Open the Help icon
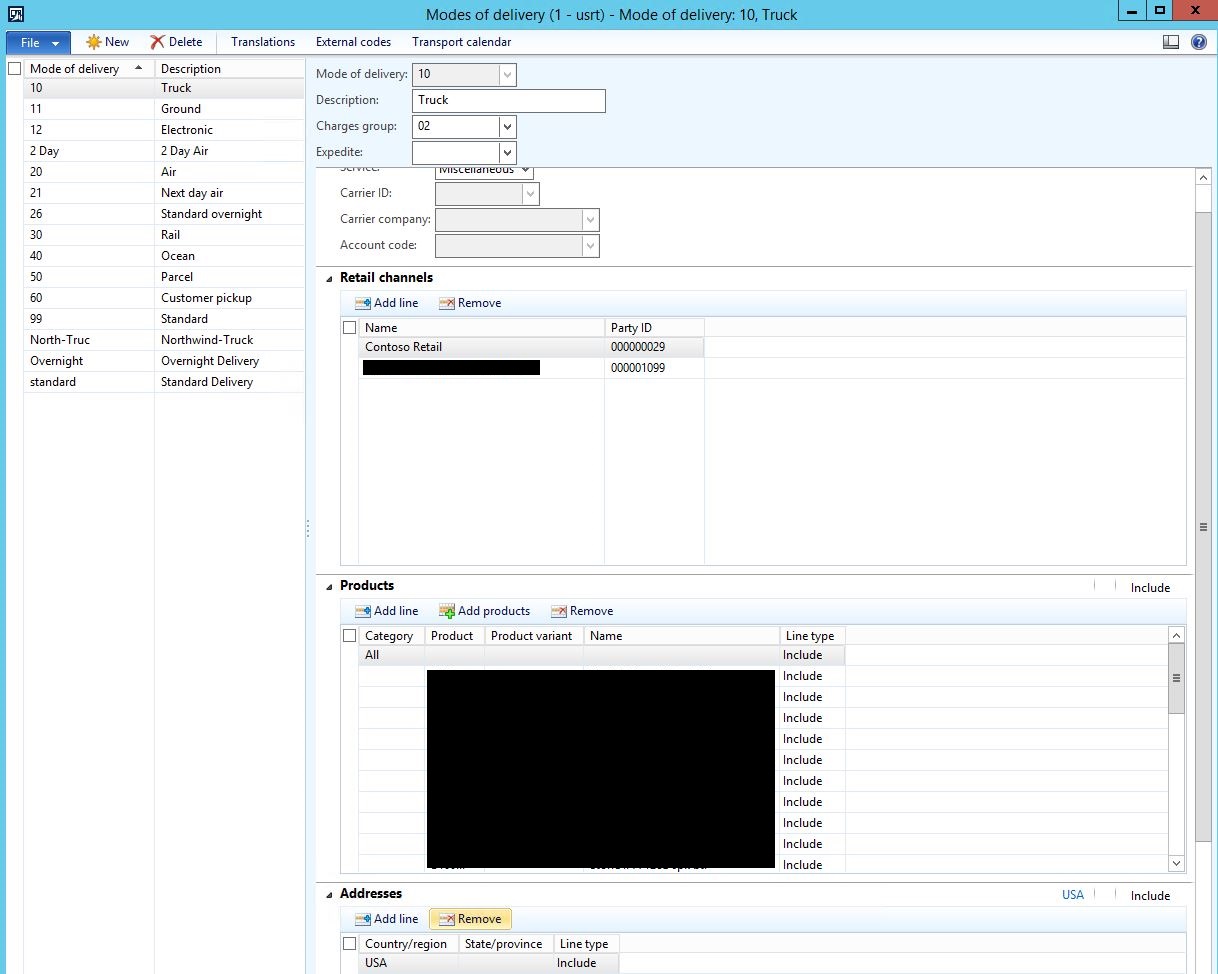Image resolution: width=1218 pixels, height=974 pixels. 1199,42
